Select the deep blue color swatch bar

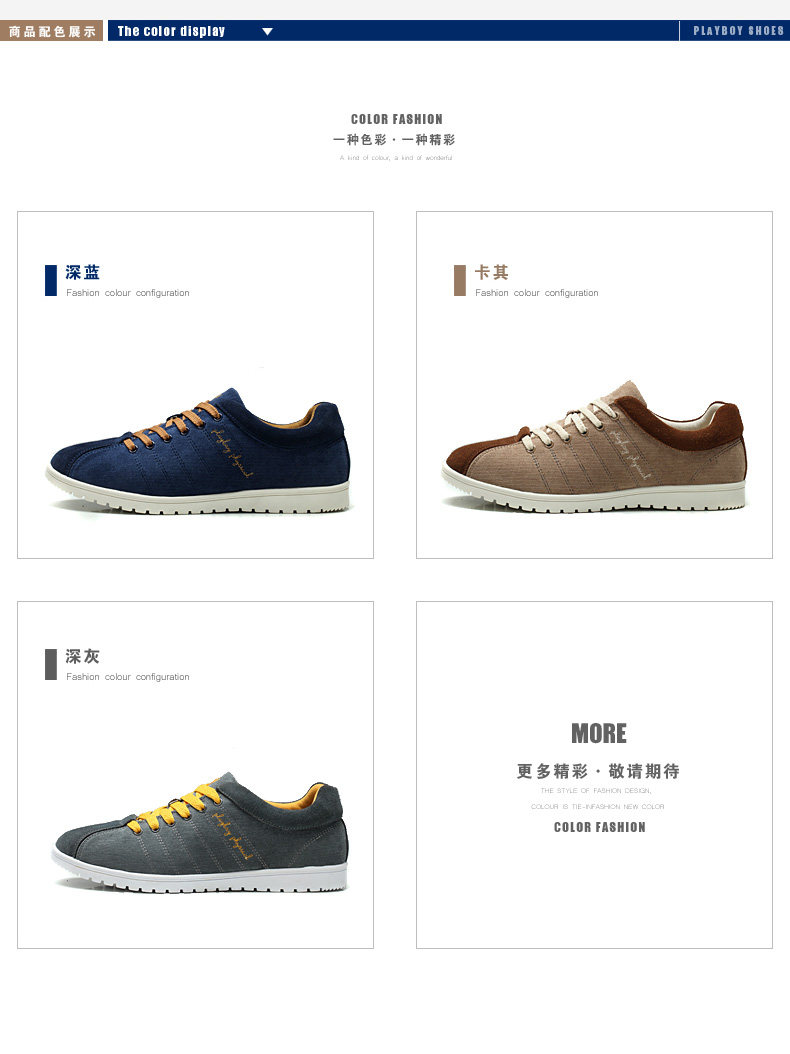pyautogui.click(x=50, y=280)
